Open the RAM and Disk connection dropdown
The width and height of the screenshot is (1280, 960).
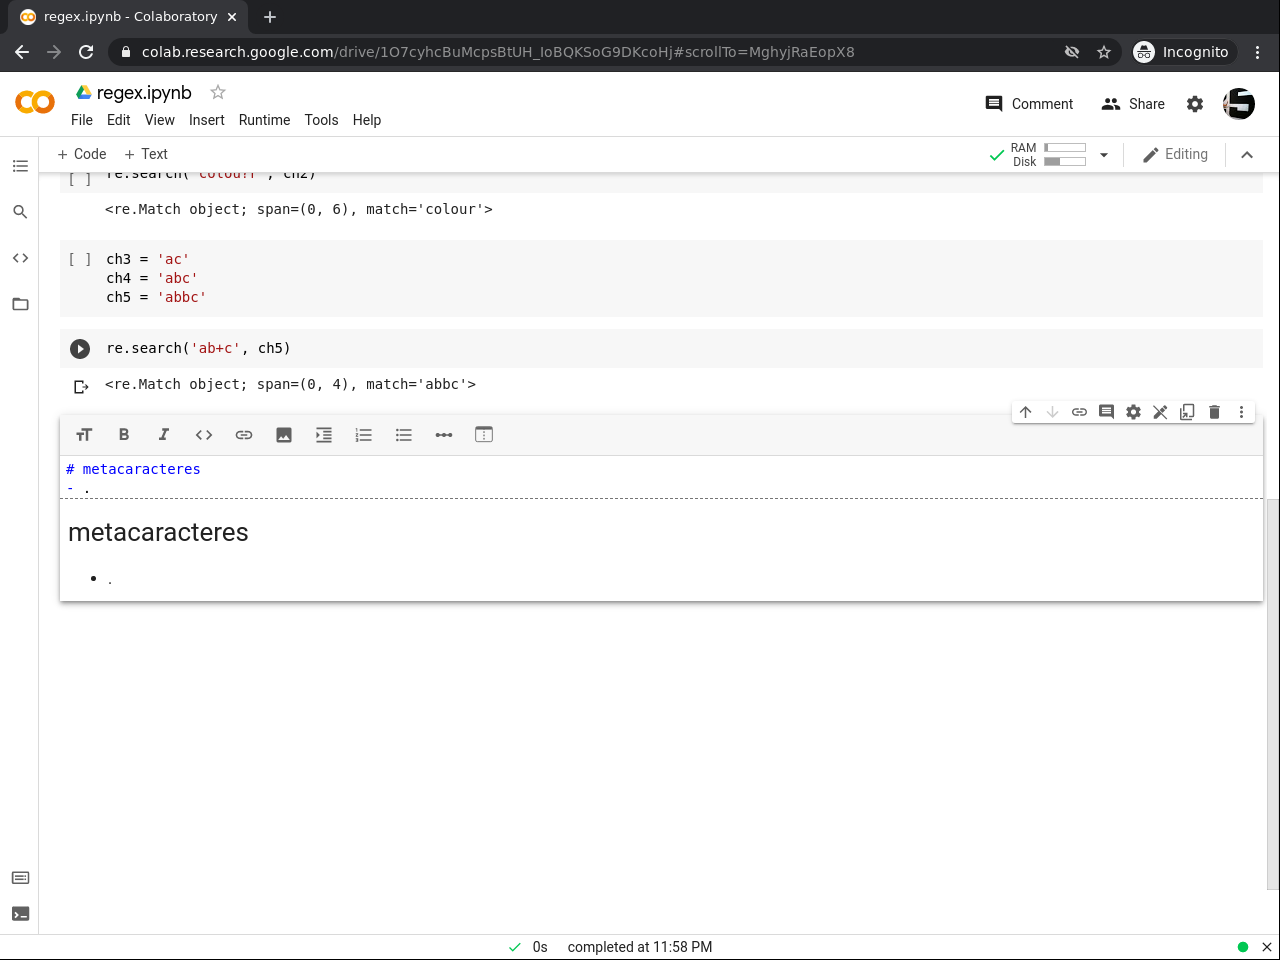[1104, 155]
